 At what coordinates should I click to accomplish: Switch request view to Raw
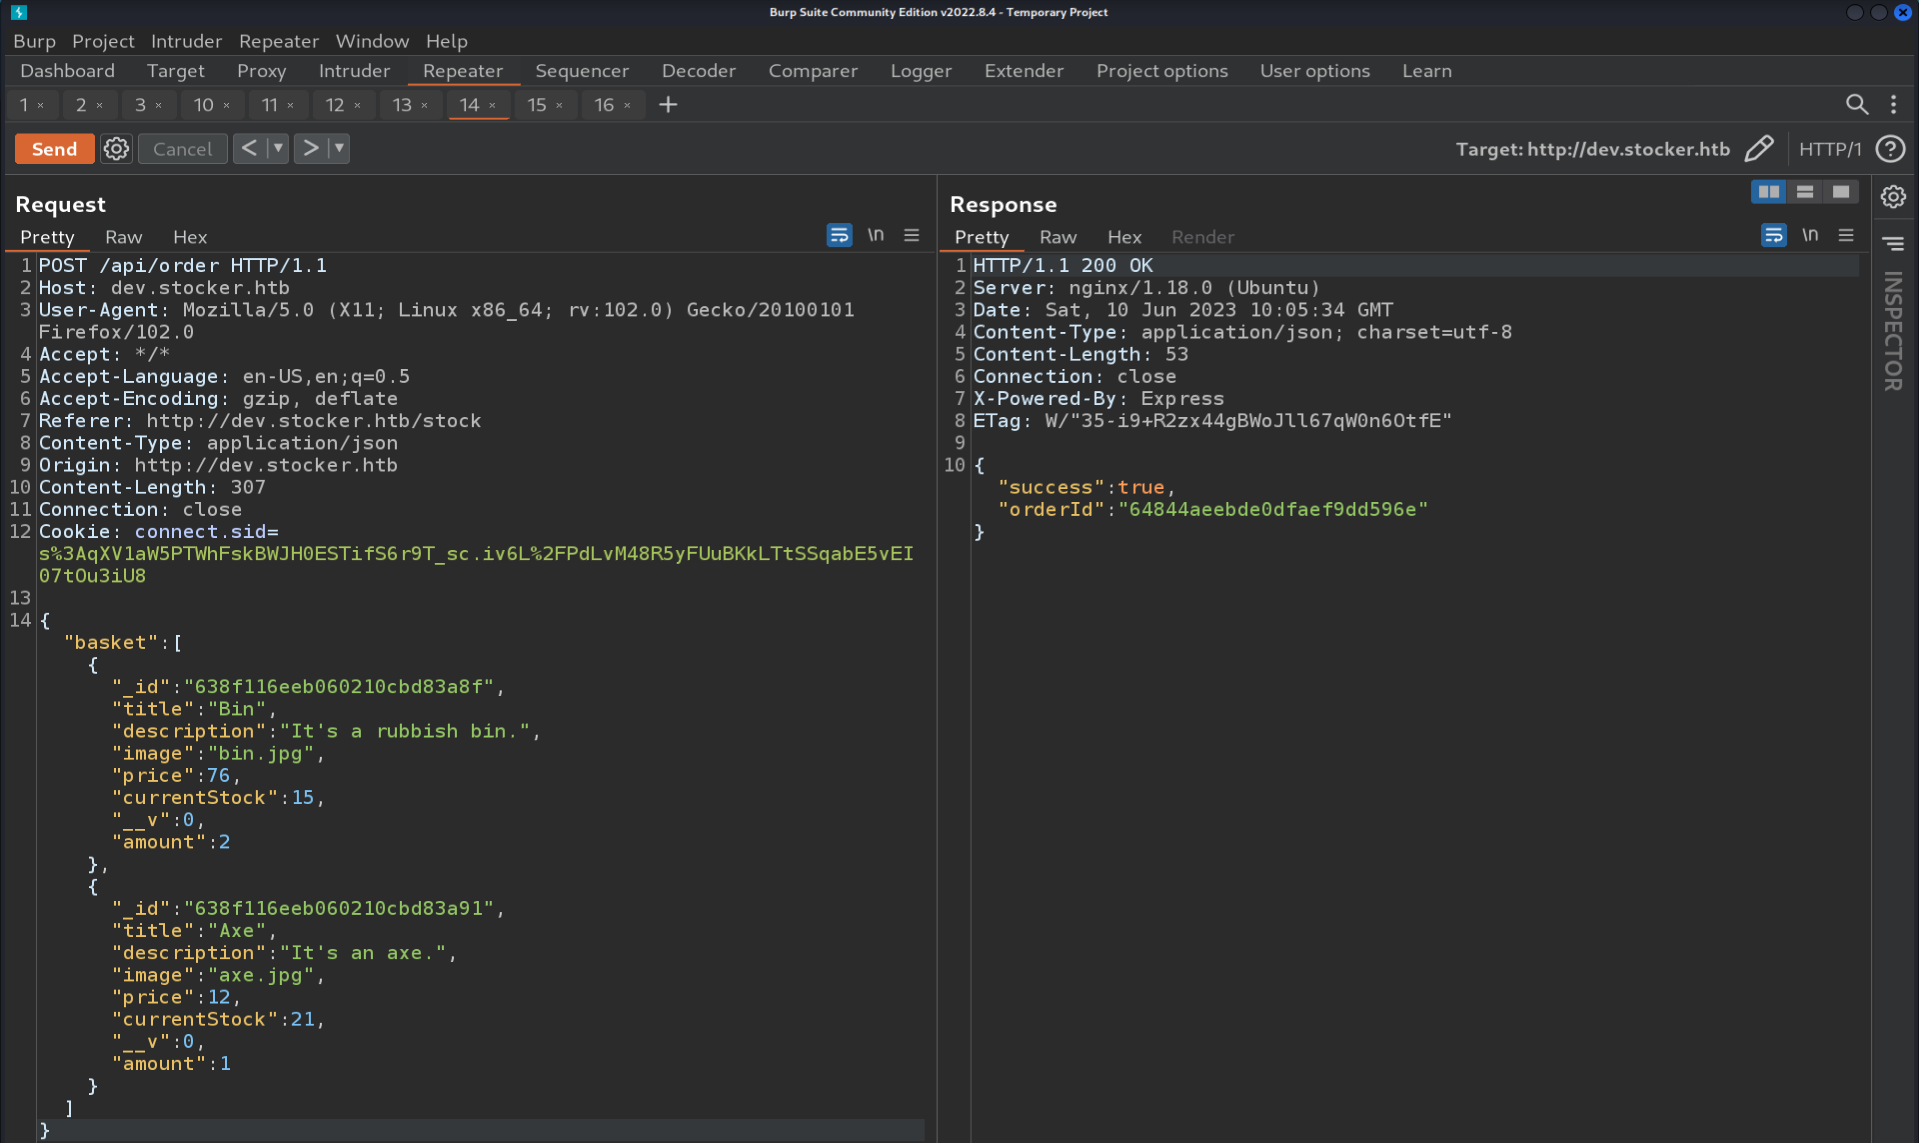[x=123, y=237]
